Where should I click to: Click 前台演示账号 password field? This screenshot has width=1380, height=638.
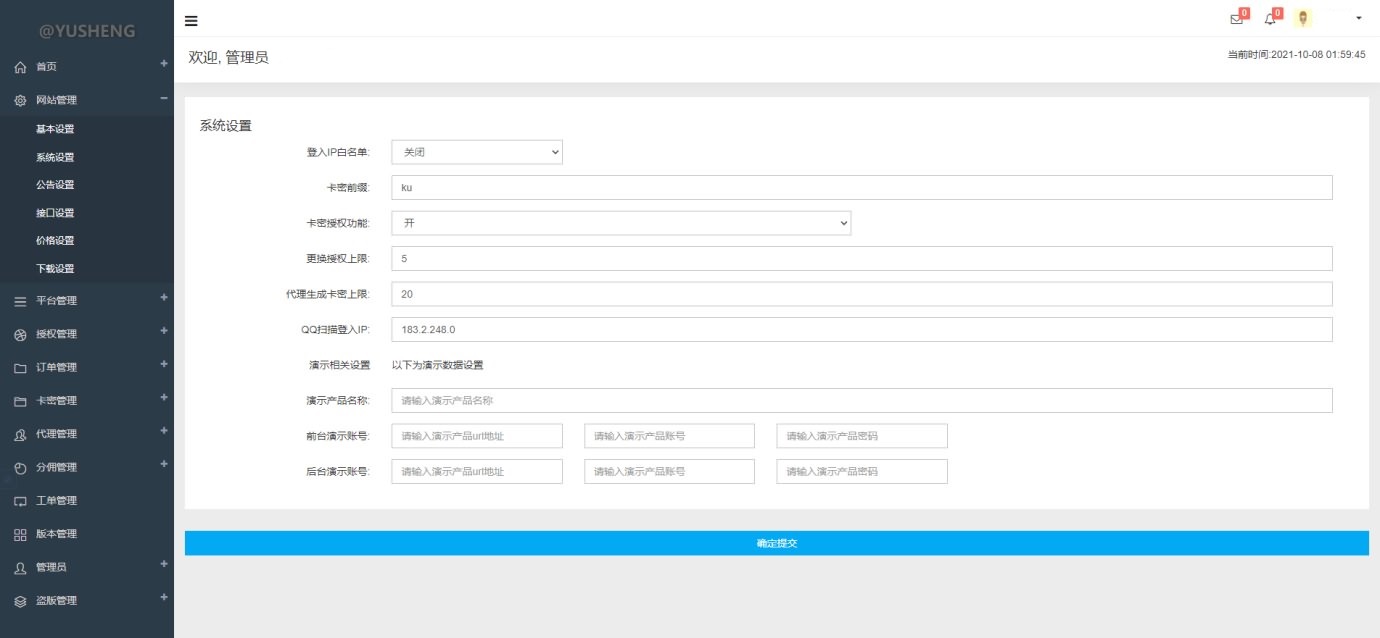(862, 436)
